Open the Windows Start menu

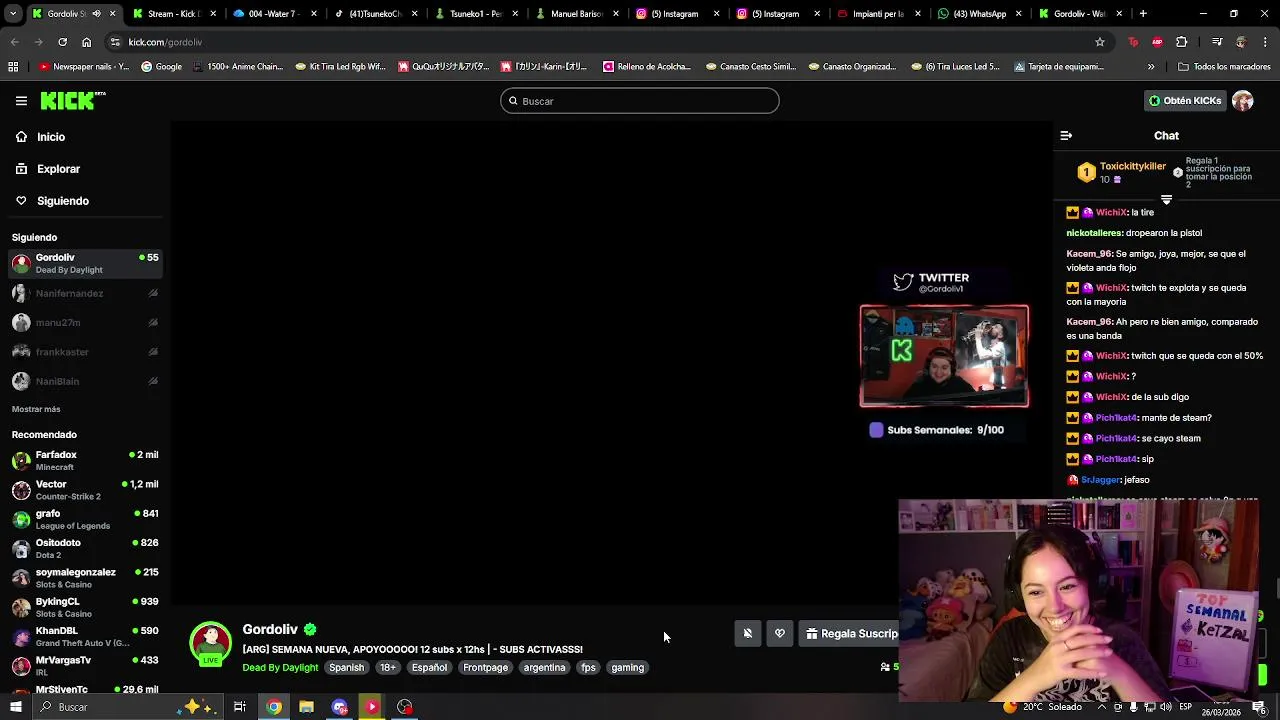[x=15, y=707]
